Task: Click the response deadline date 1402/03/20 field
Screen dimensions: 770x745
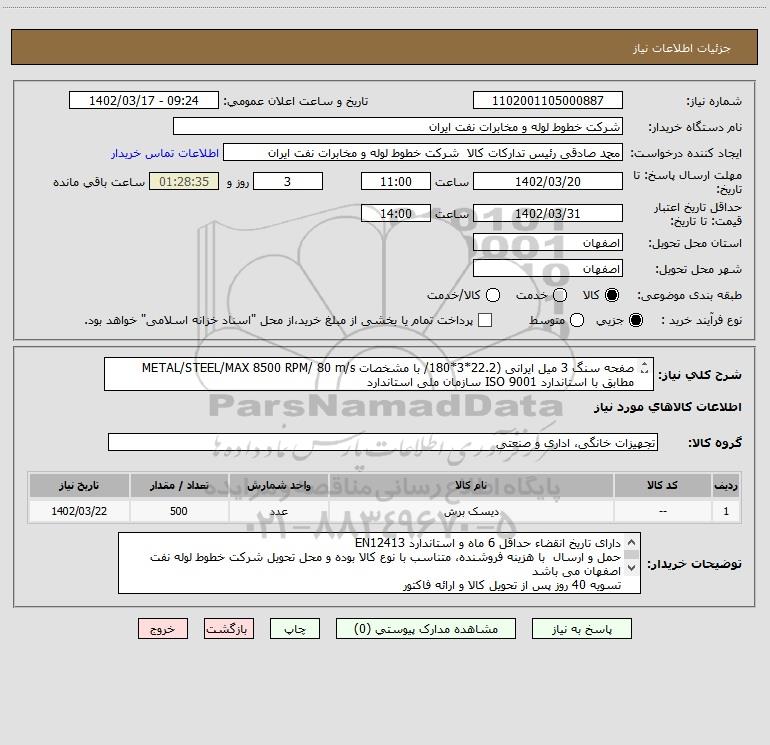Action: tap(548, 181)
